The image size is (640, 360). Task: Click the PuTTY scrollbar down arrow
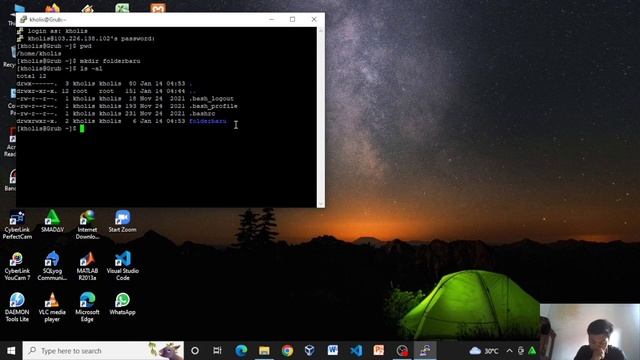(321, 204)
